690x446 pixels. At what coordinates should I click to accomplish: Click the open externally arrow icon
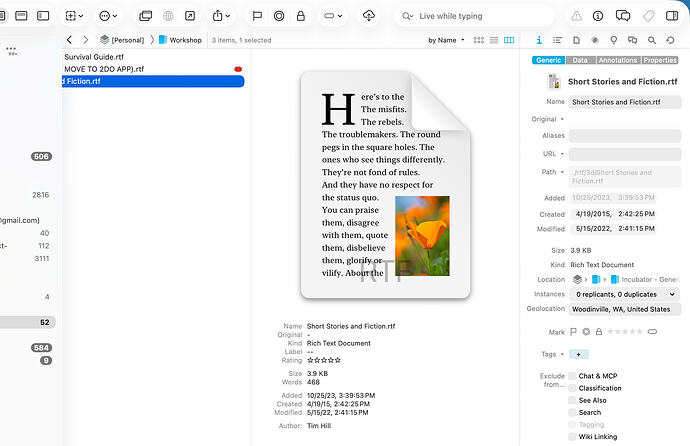pos(190,16)
